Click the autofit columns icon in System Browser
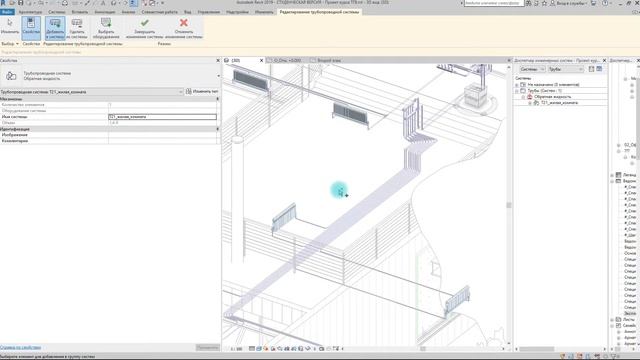This screenshot has width=640, height=360. click(x=591, y=69)
